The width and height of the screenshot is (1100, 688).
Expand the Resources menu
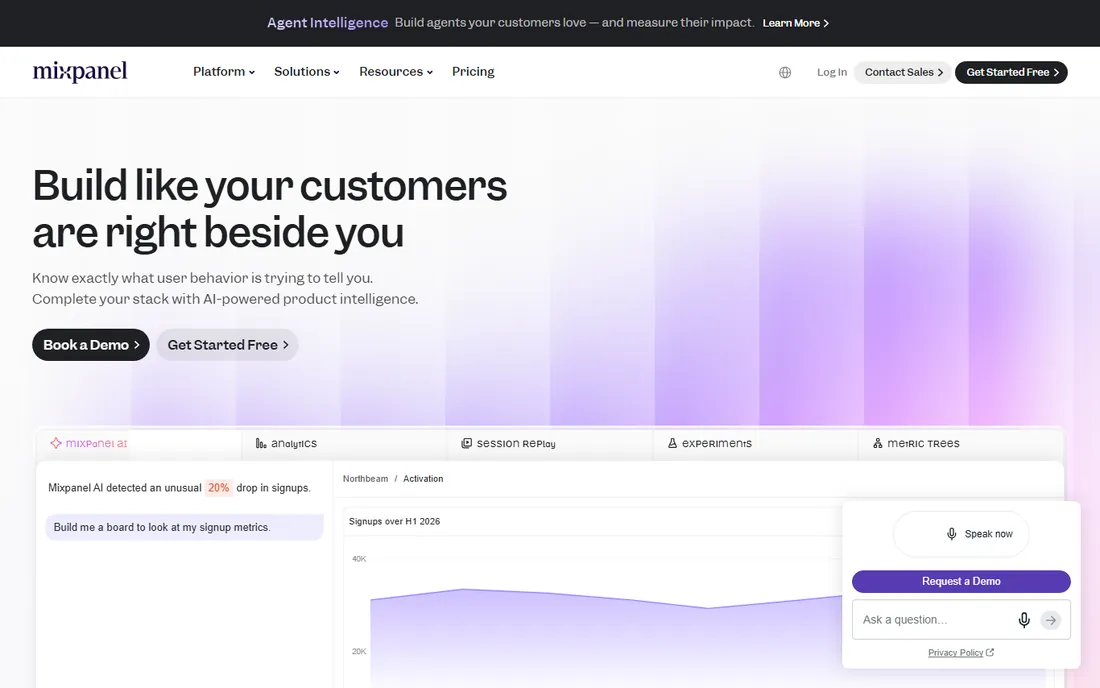pos(396,72)
